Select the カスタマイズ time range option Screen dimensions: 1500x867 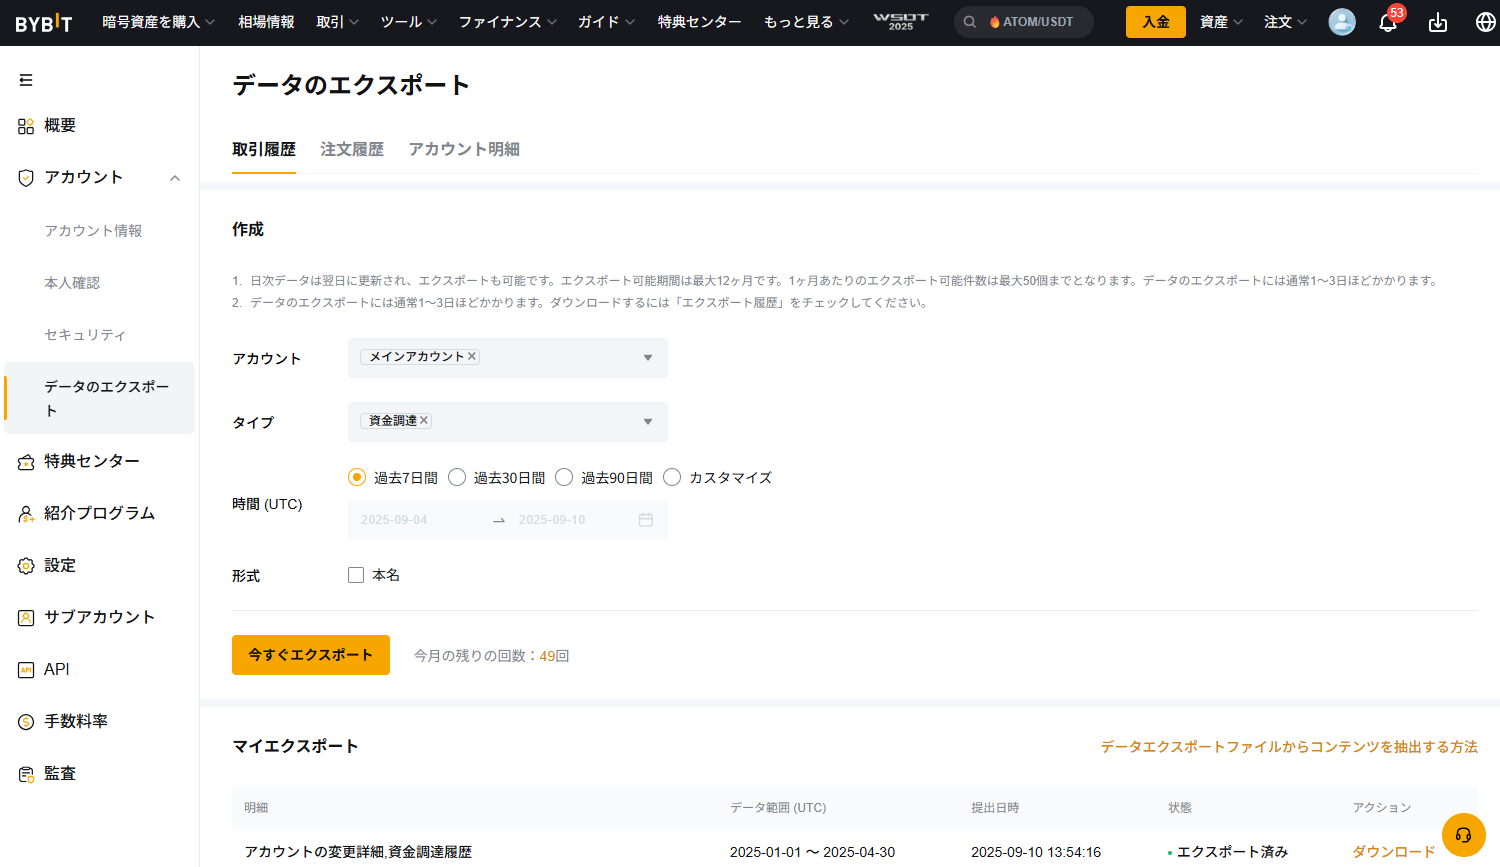(x=671, y=477)
